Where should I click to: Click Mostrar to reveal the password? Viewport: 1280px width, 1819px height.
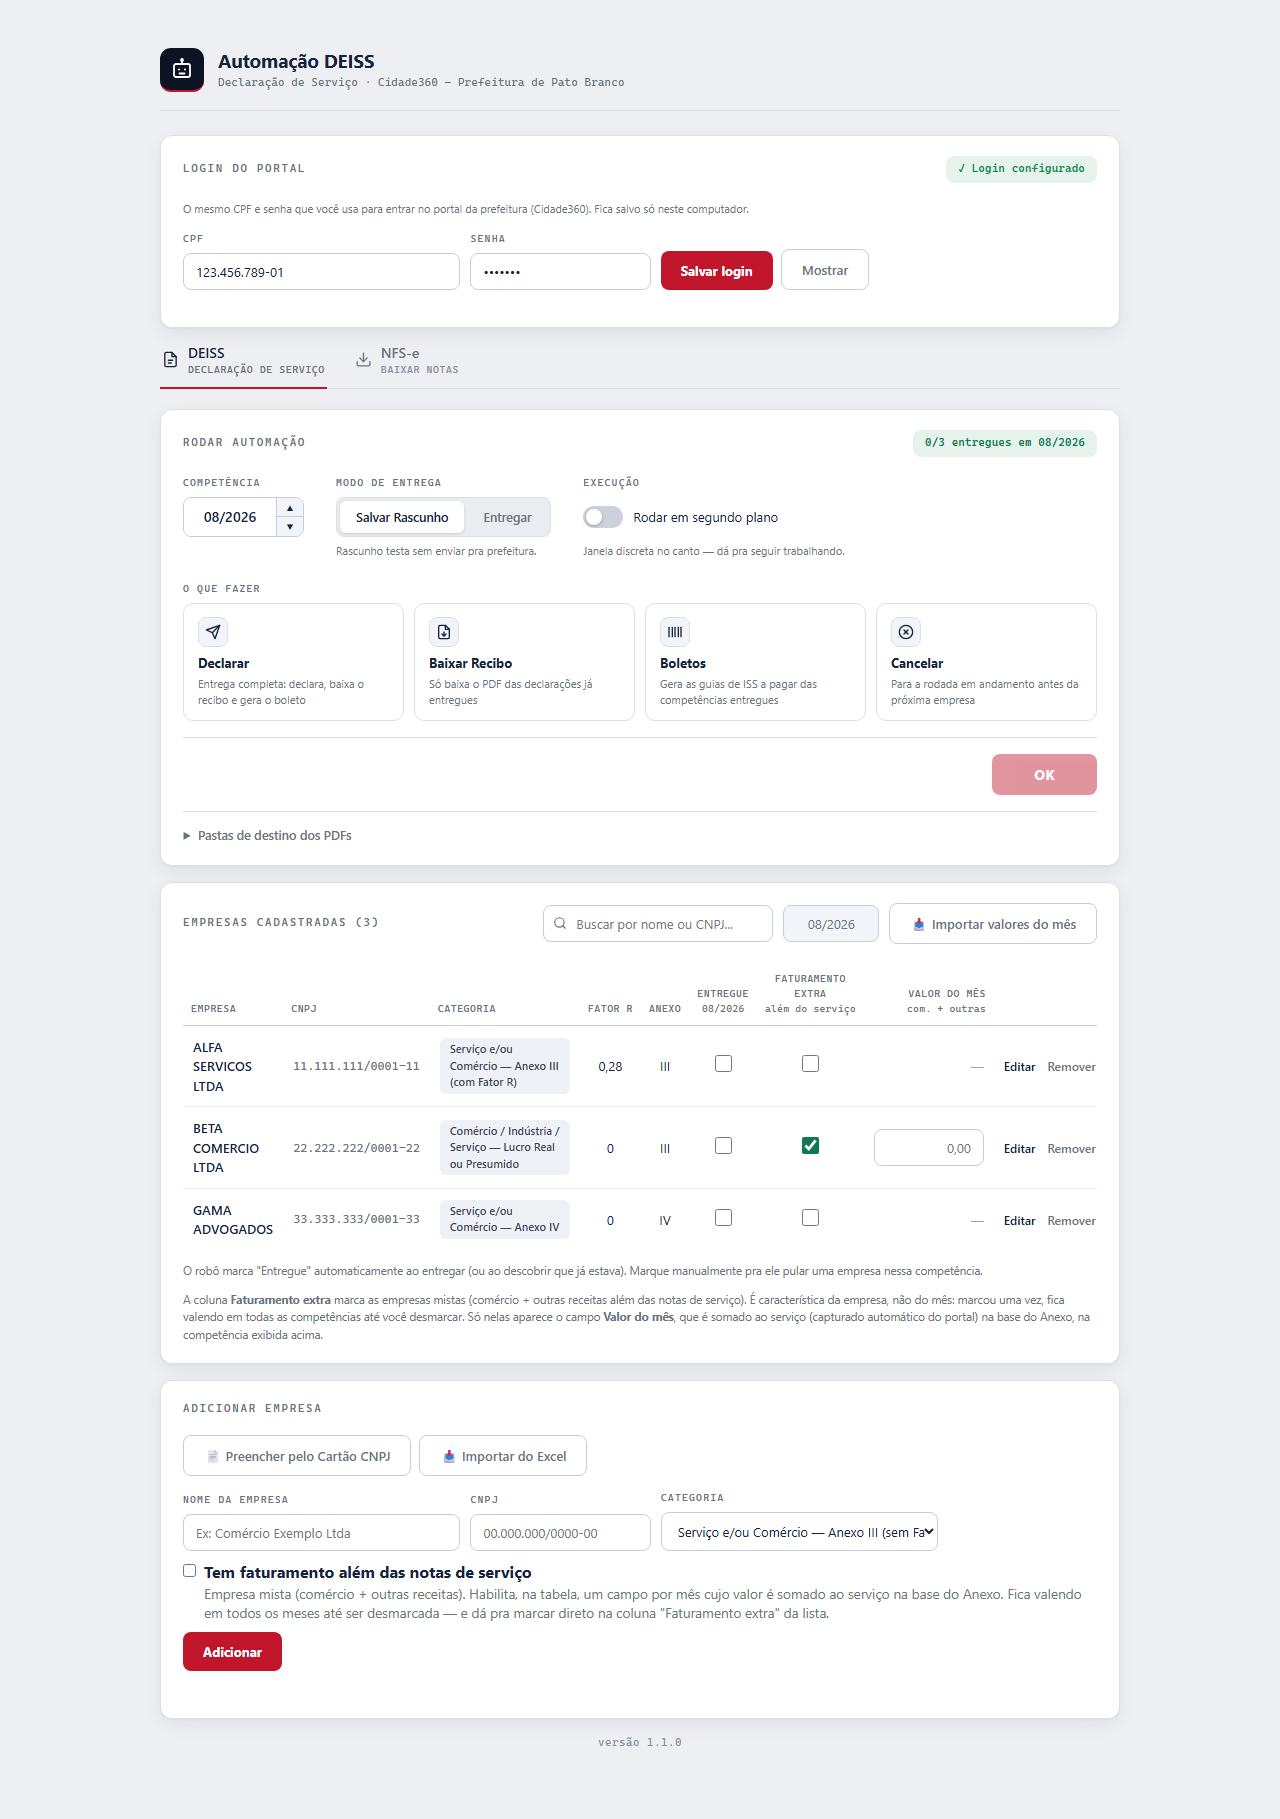coord(825,270)
